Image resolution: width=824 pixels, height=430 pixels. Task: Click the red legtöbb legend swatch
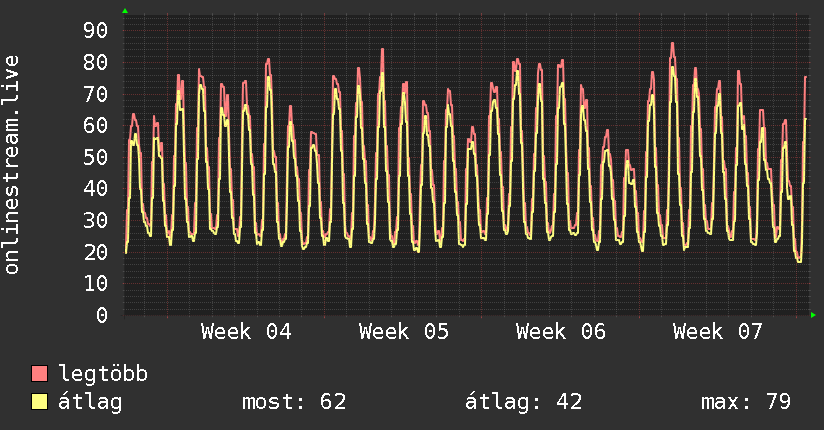(40, 374)
